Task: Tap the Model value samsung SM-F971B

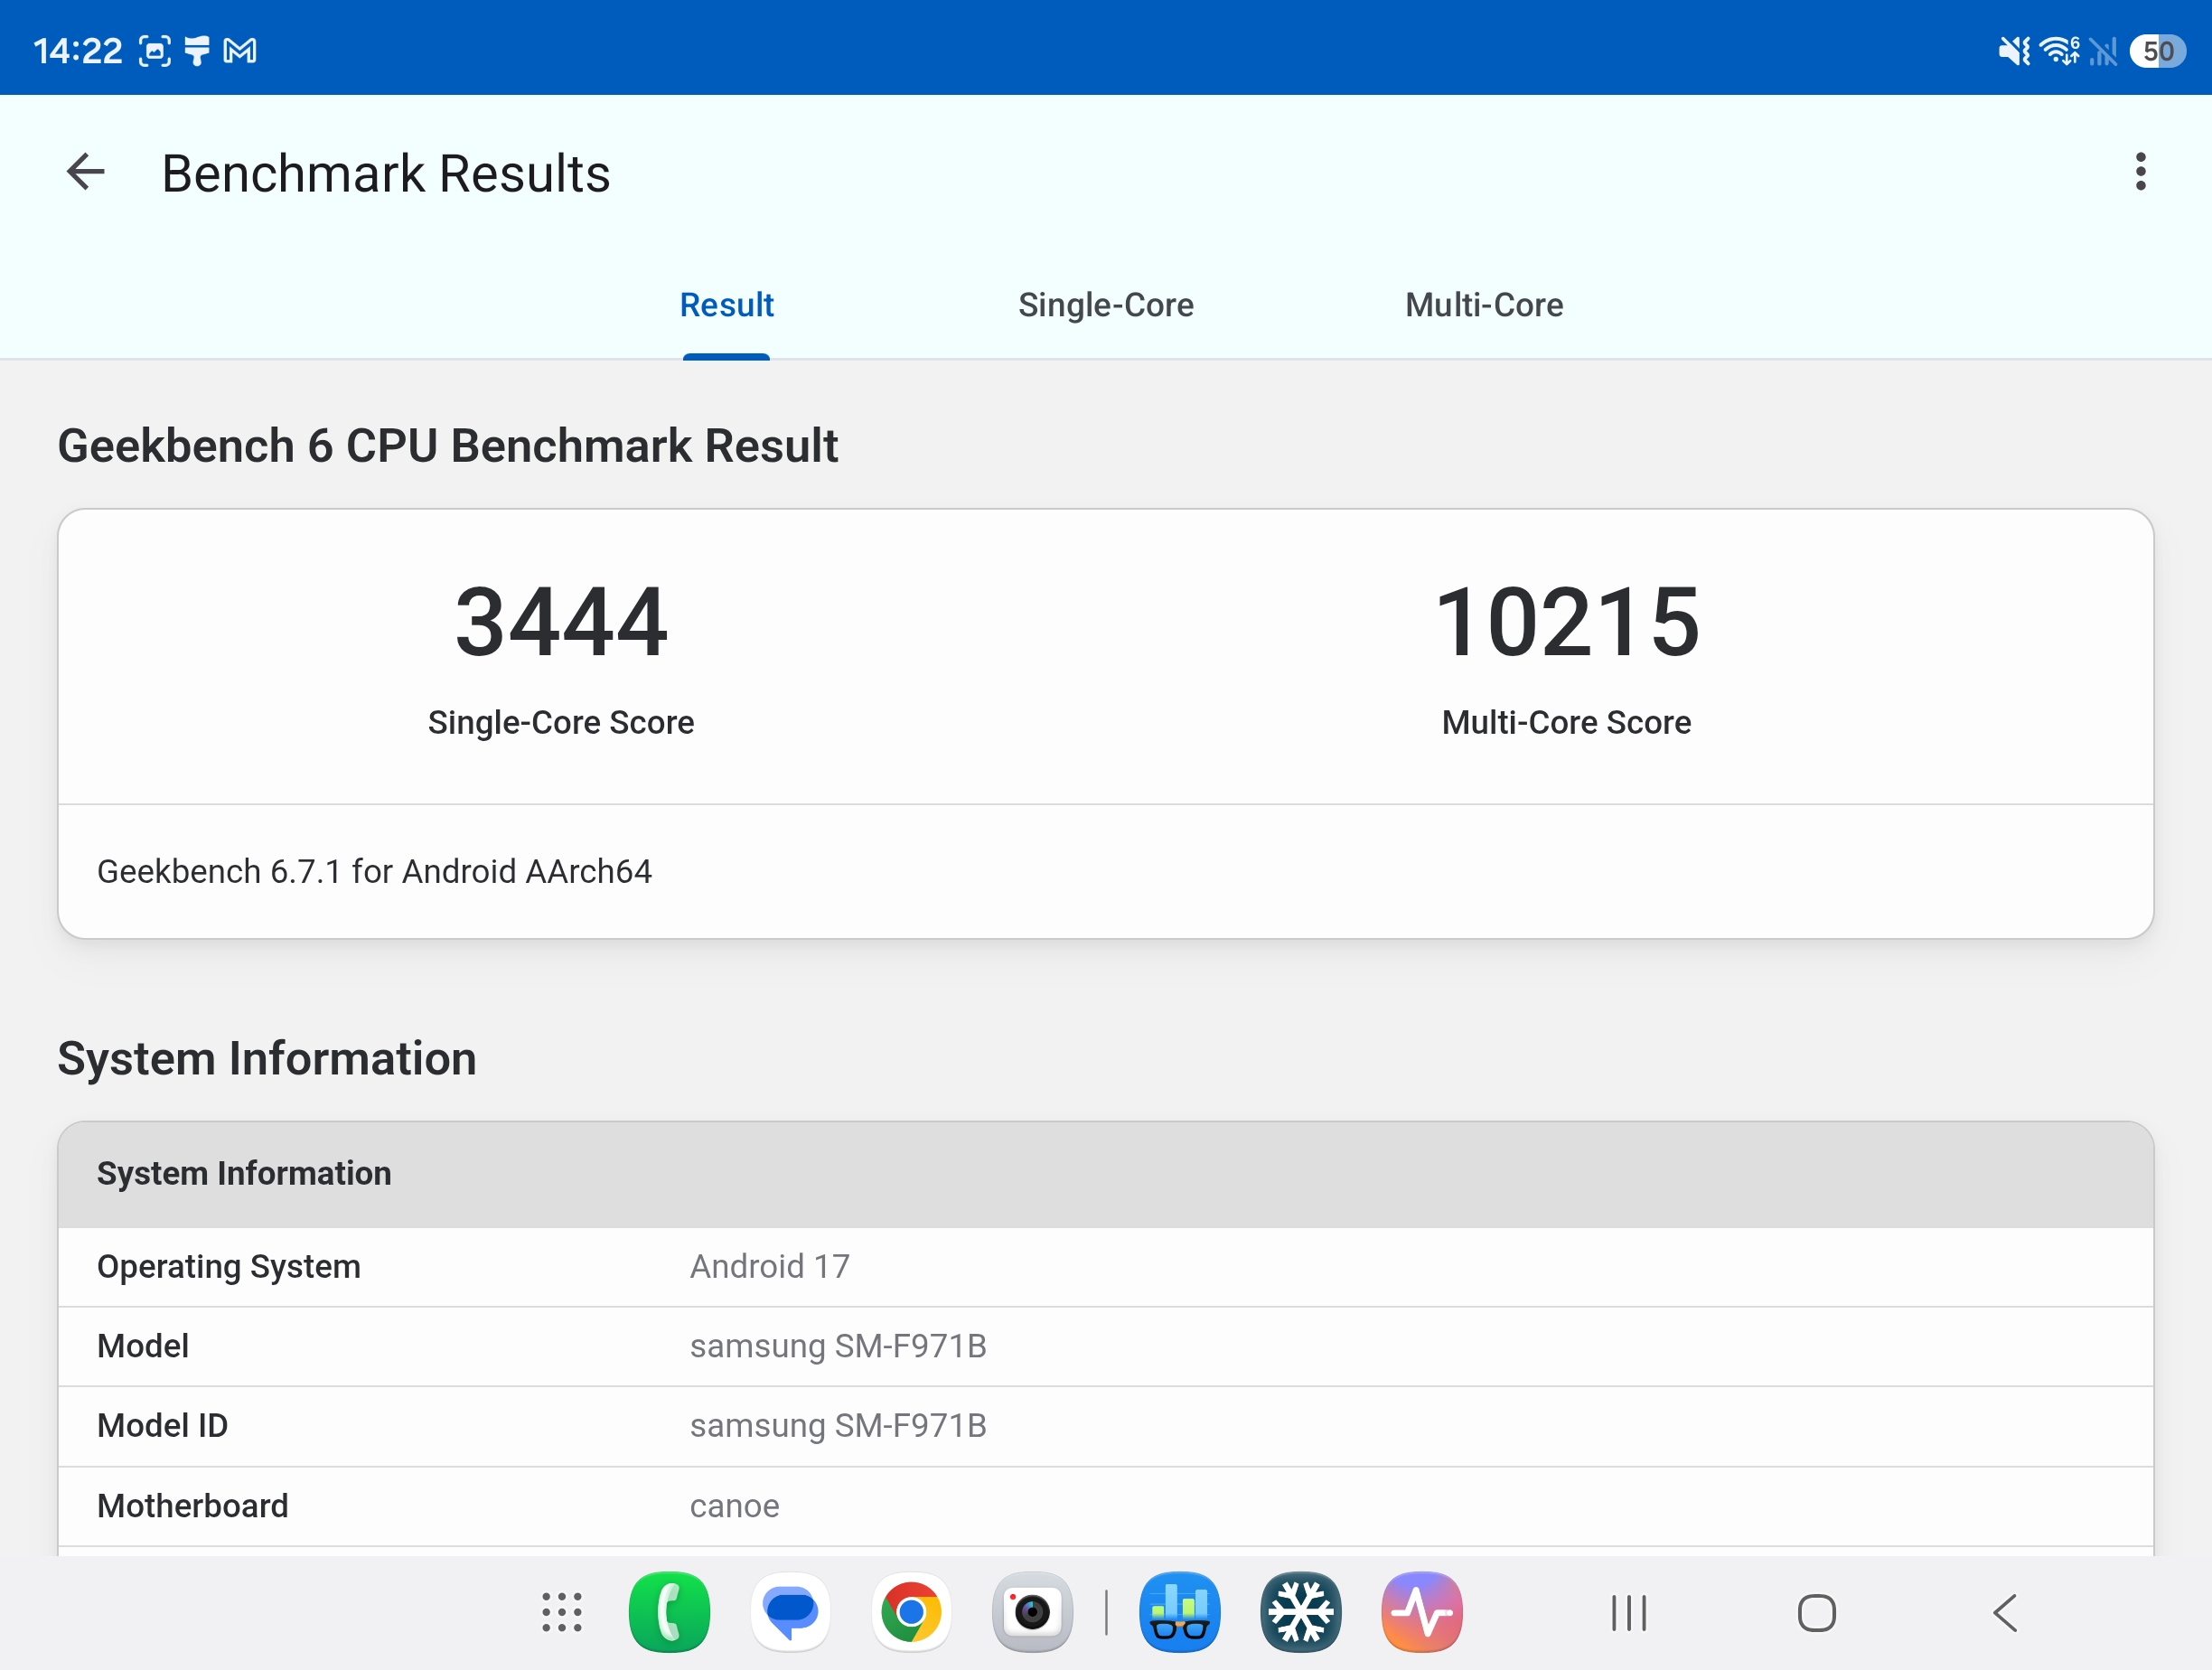Action: point(838,1346)
